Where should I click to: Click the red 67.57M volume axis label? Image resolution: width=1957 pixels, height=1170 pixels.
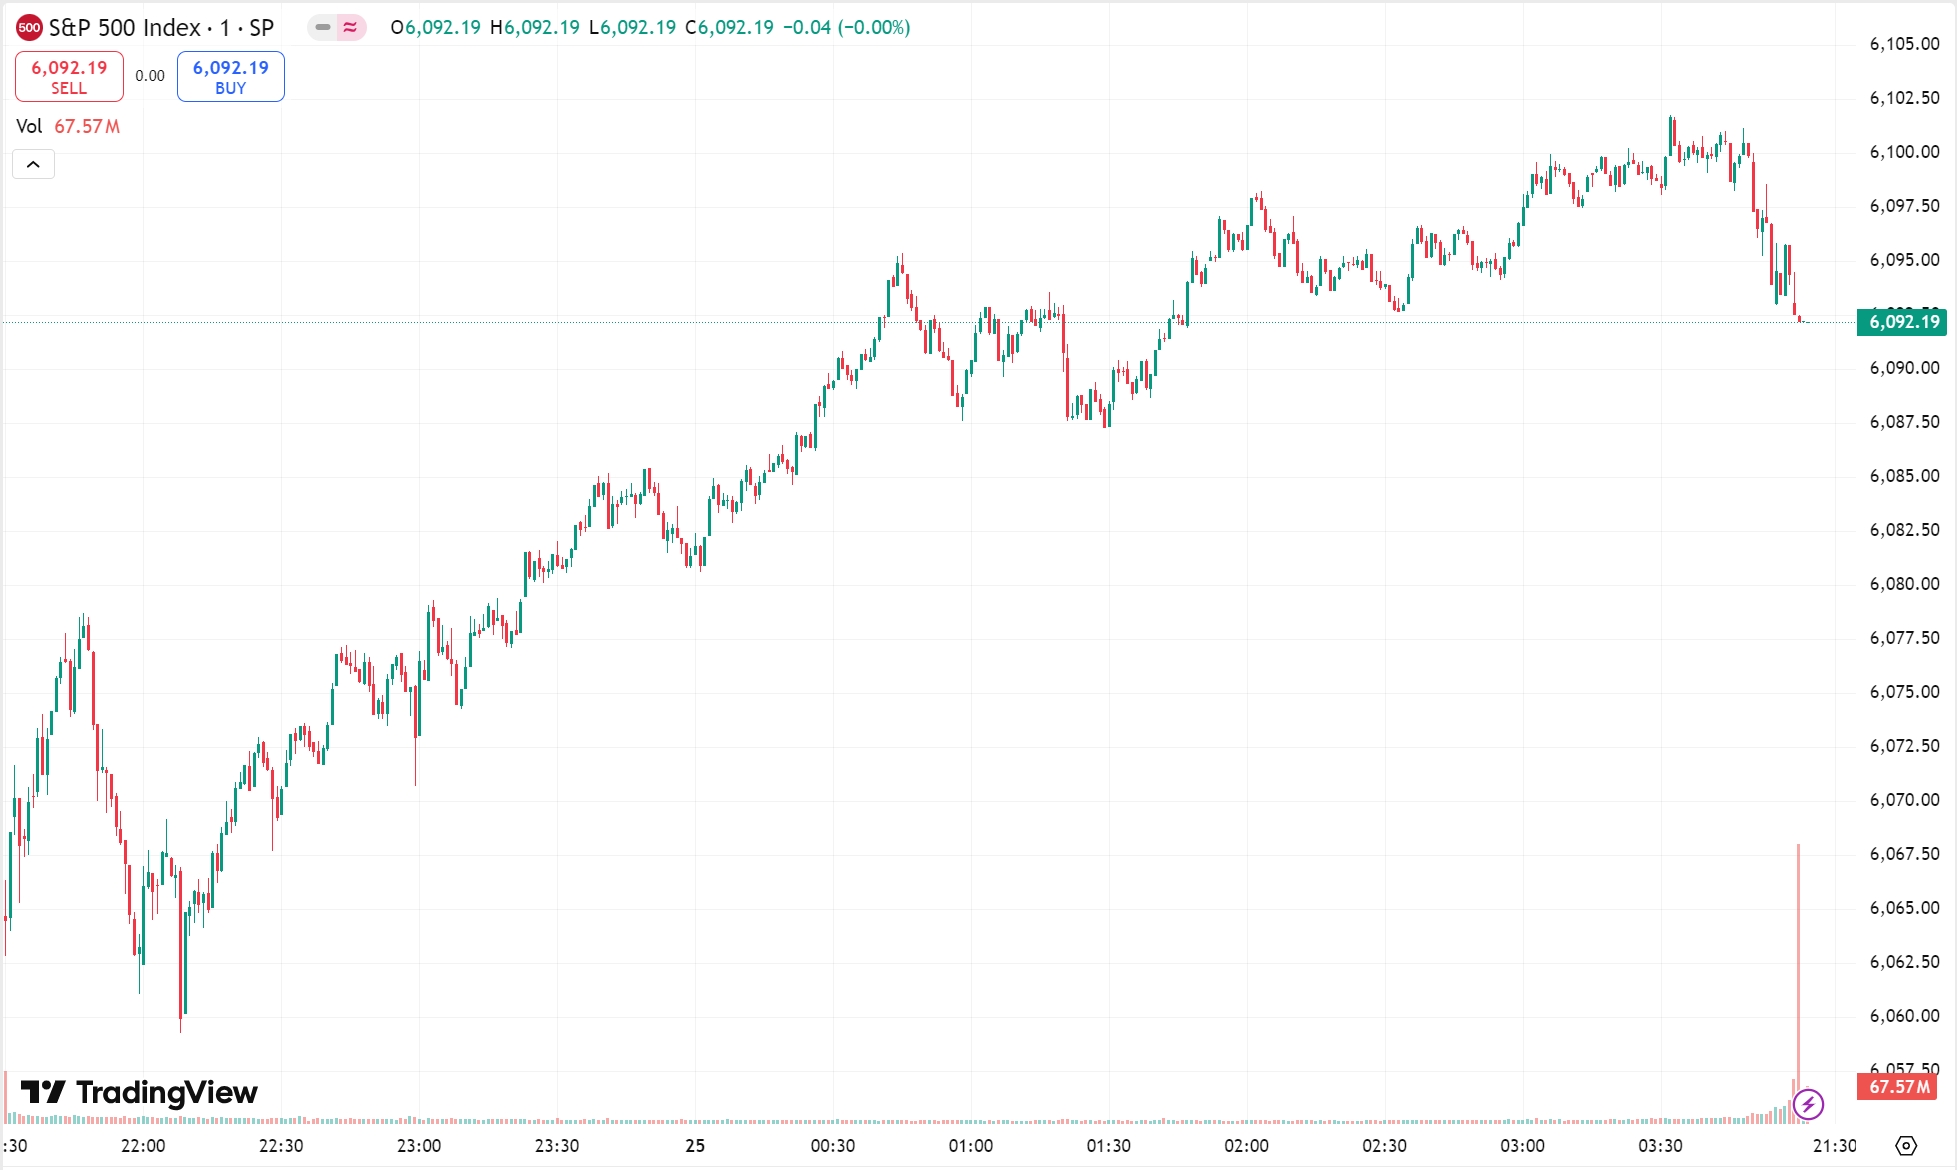[1899, 1087]
